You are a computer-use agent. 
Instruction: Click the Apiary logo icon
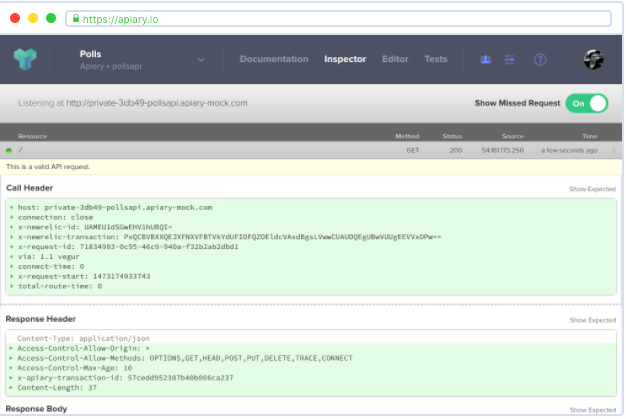pos(25,59)
